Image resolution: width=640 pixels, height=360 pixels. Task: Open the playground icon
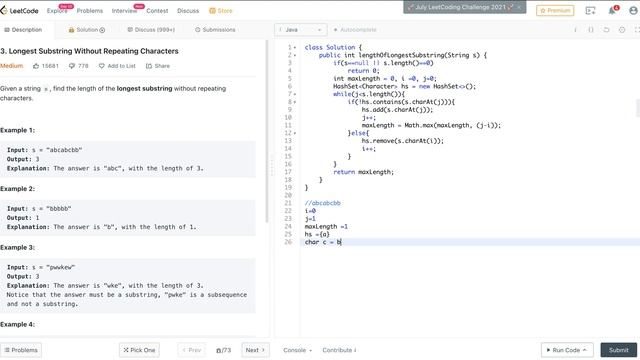pos(590,11)
